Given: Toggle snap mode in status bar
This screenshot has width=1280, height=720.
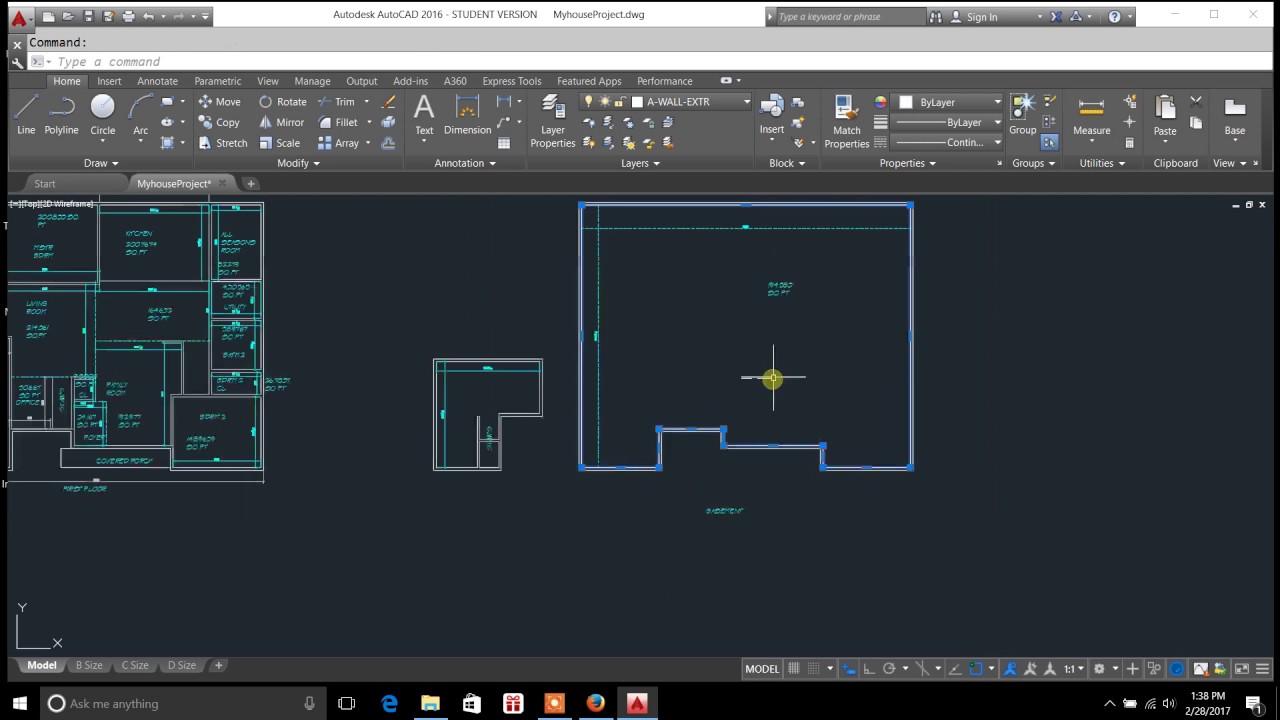Looking at the screenshot, I should pos(814,669).
